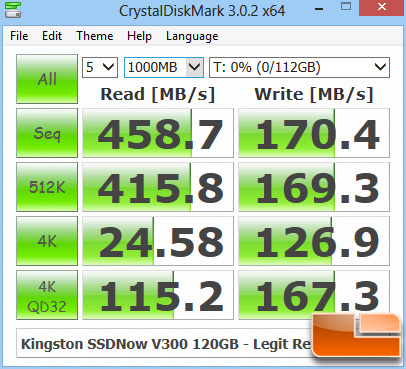Run all benchmarks with All button
This screenshot has width=406, height=369.
[x=47, y=79]
